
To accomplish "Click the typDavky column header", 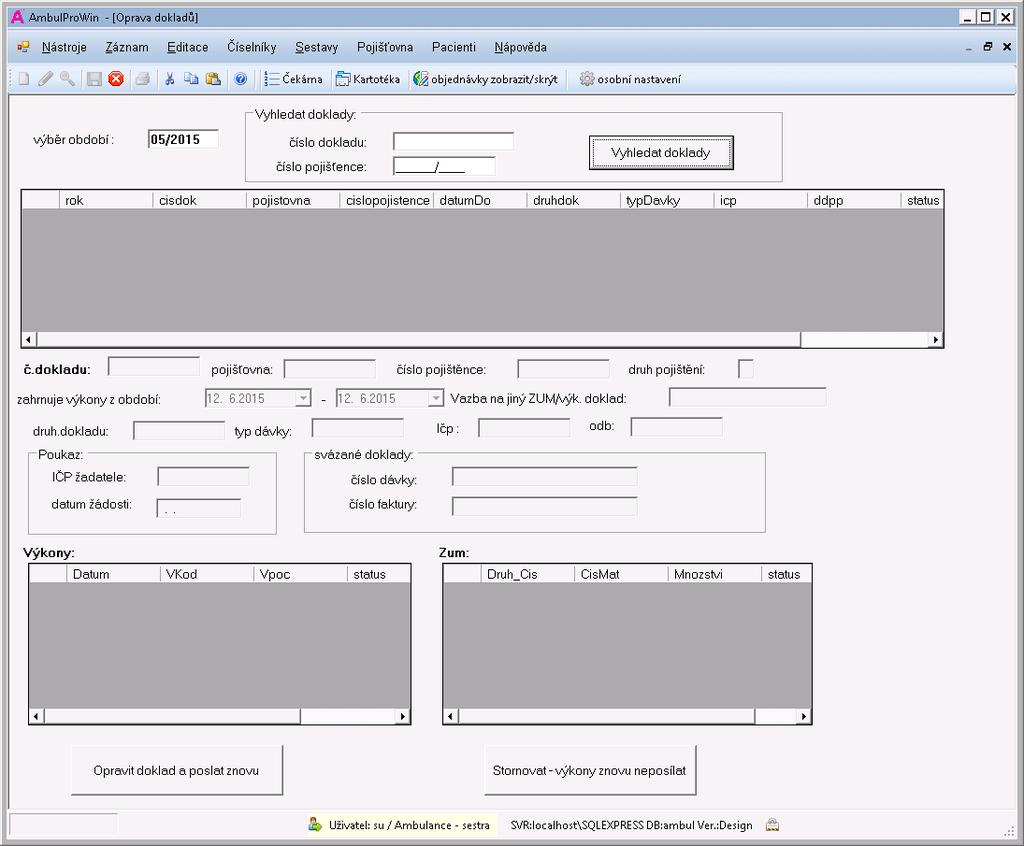I will click(667, 201).
